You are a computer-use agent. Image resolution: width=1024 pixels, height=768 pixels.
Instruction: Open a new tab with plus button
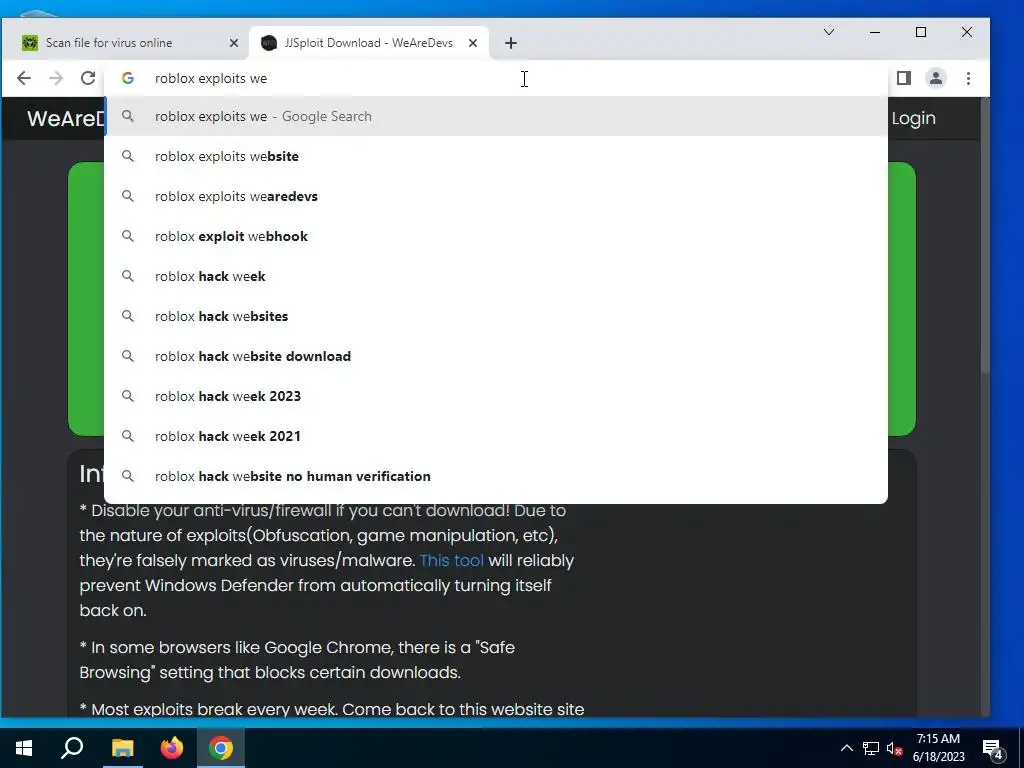click(x=511, y=43)
